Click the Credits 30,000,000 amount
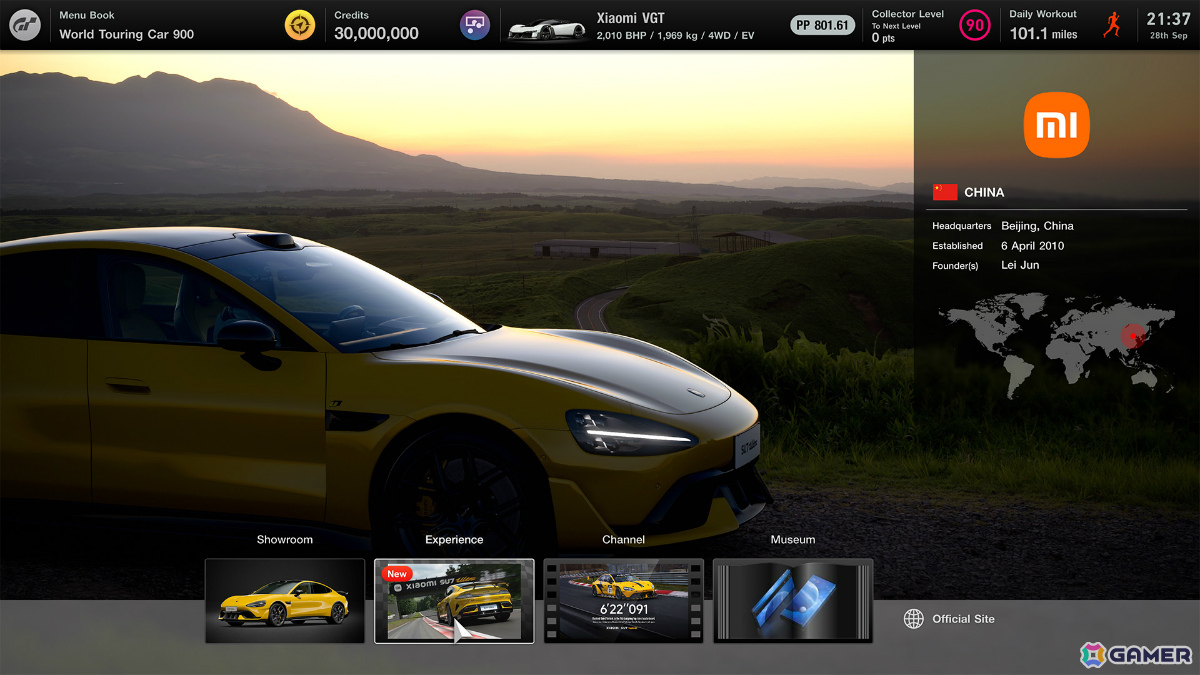 376,34
